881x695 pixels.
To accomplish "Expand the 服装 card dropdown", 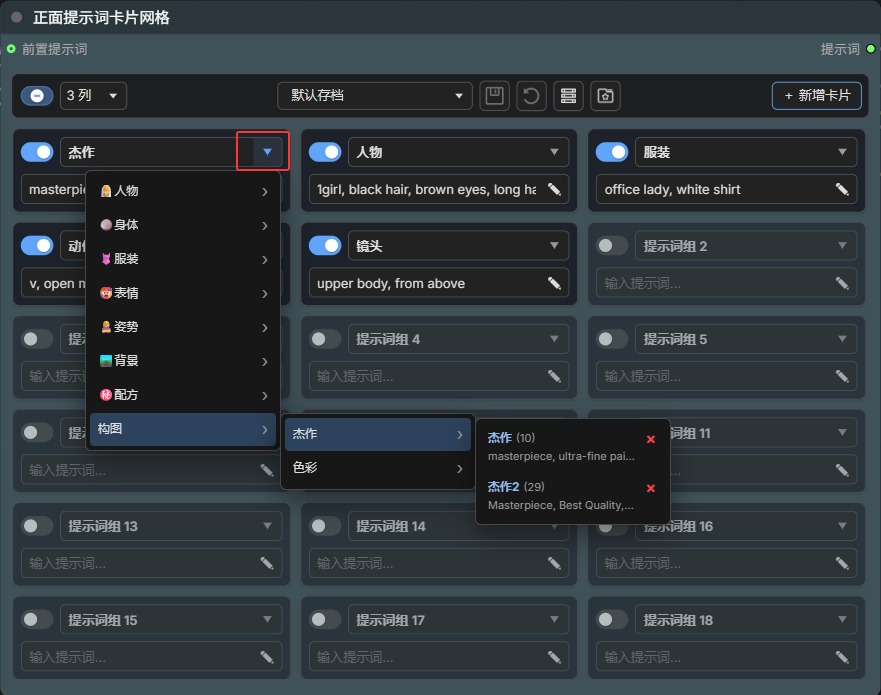I will click(x=842, y=152).
